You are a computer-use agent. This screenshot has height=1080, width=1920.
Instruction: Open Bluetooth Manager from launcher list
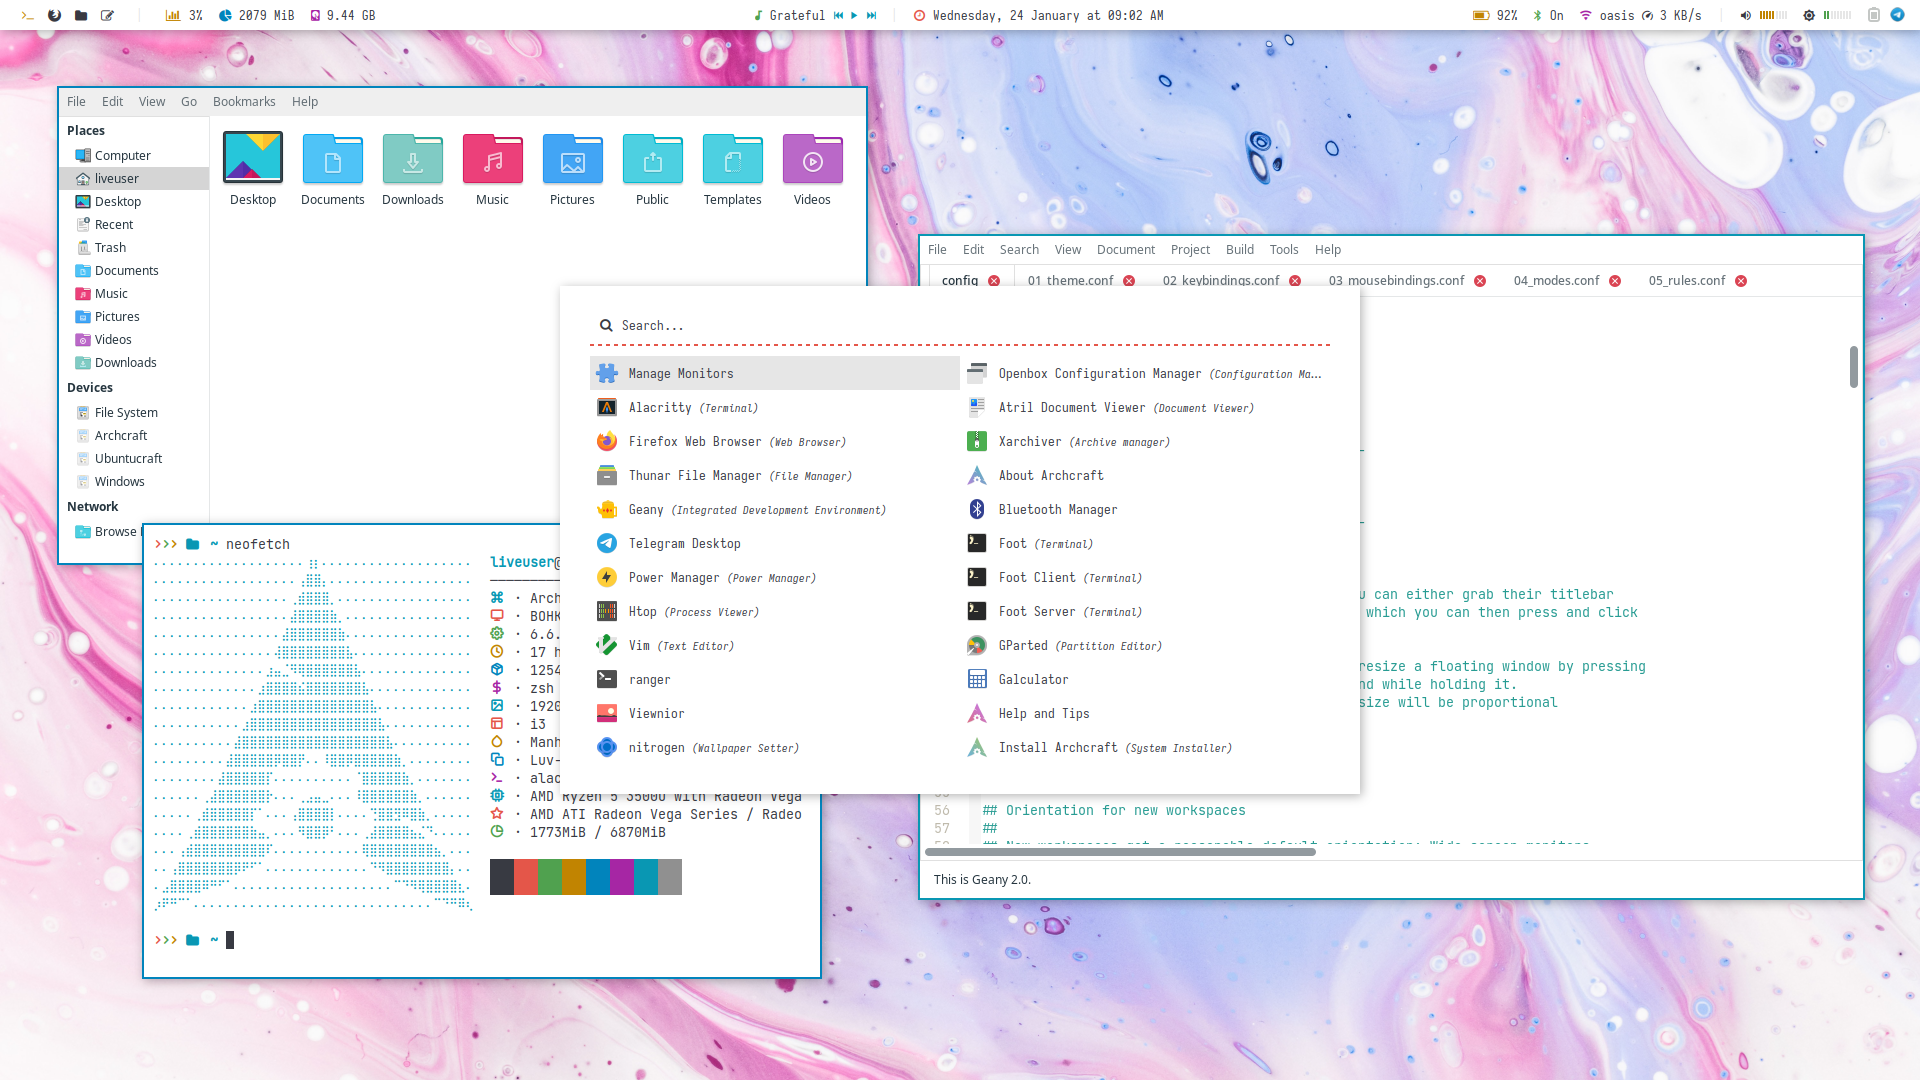pos(1057,509)
